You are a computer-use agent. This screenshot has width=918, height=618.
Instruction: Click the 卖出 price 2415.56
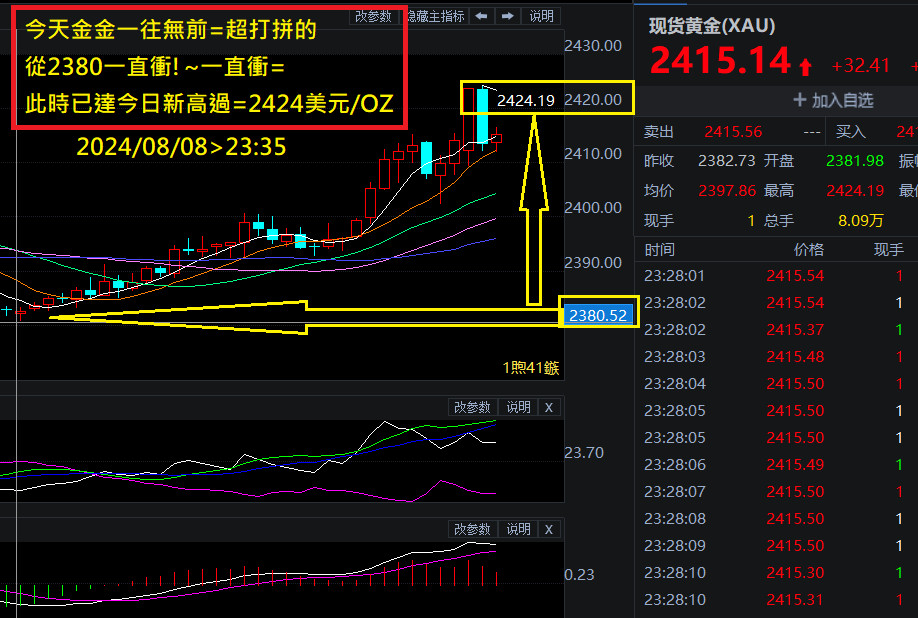click(x=733, y=132)
